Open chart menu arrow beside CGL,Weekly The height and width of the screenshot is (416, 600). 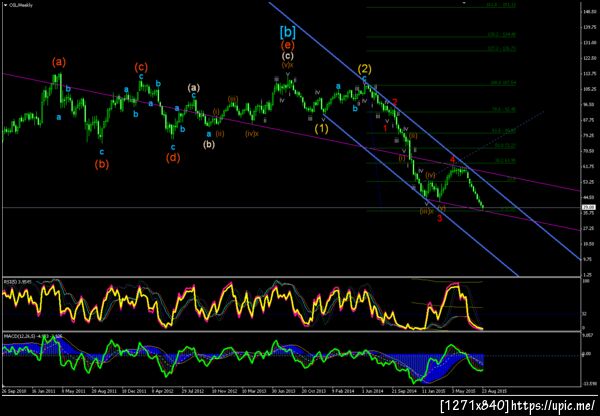5,5
